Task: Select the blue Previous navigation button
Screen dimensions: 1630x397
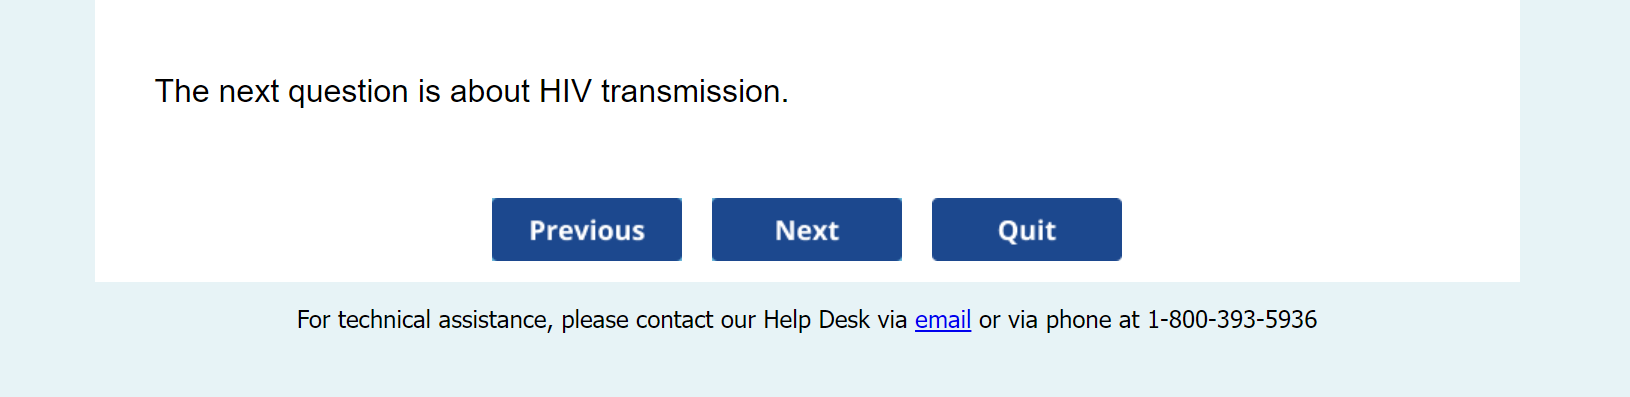Action: click(x=587, y=230)
